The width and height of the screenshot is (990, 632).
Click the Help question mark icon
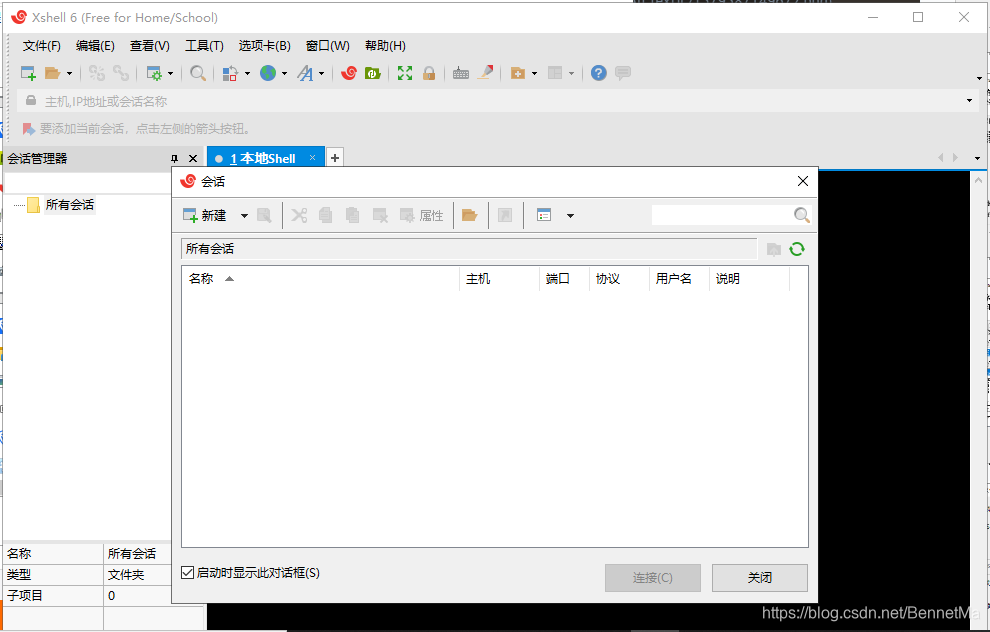point(597,73)
